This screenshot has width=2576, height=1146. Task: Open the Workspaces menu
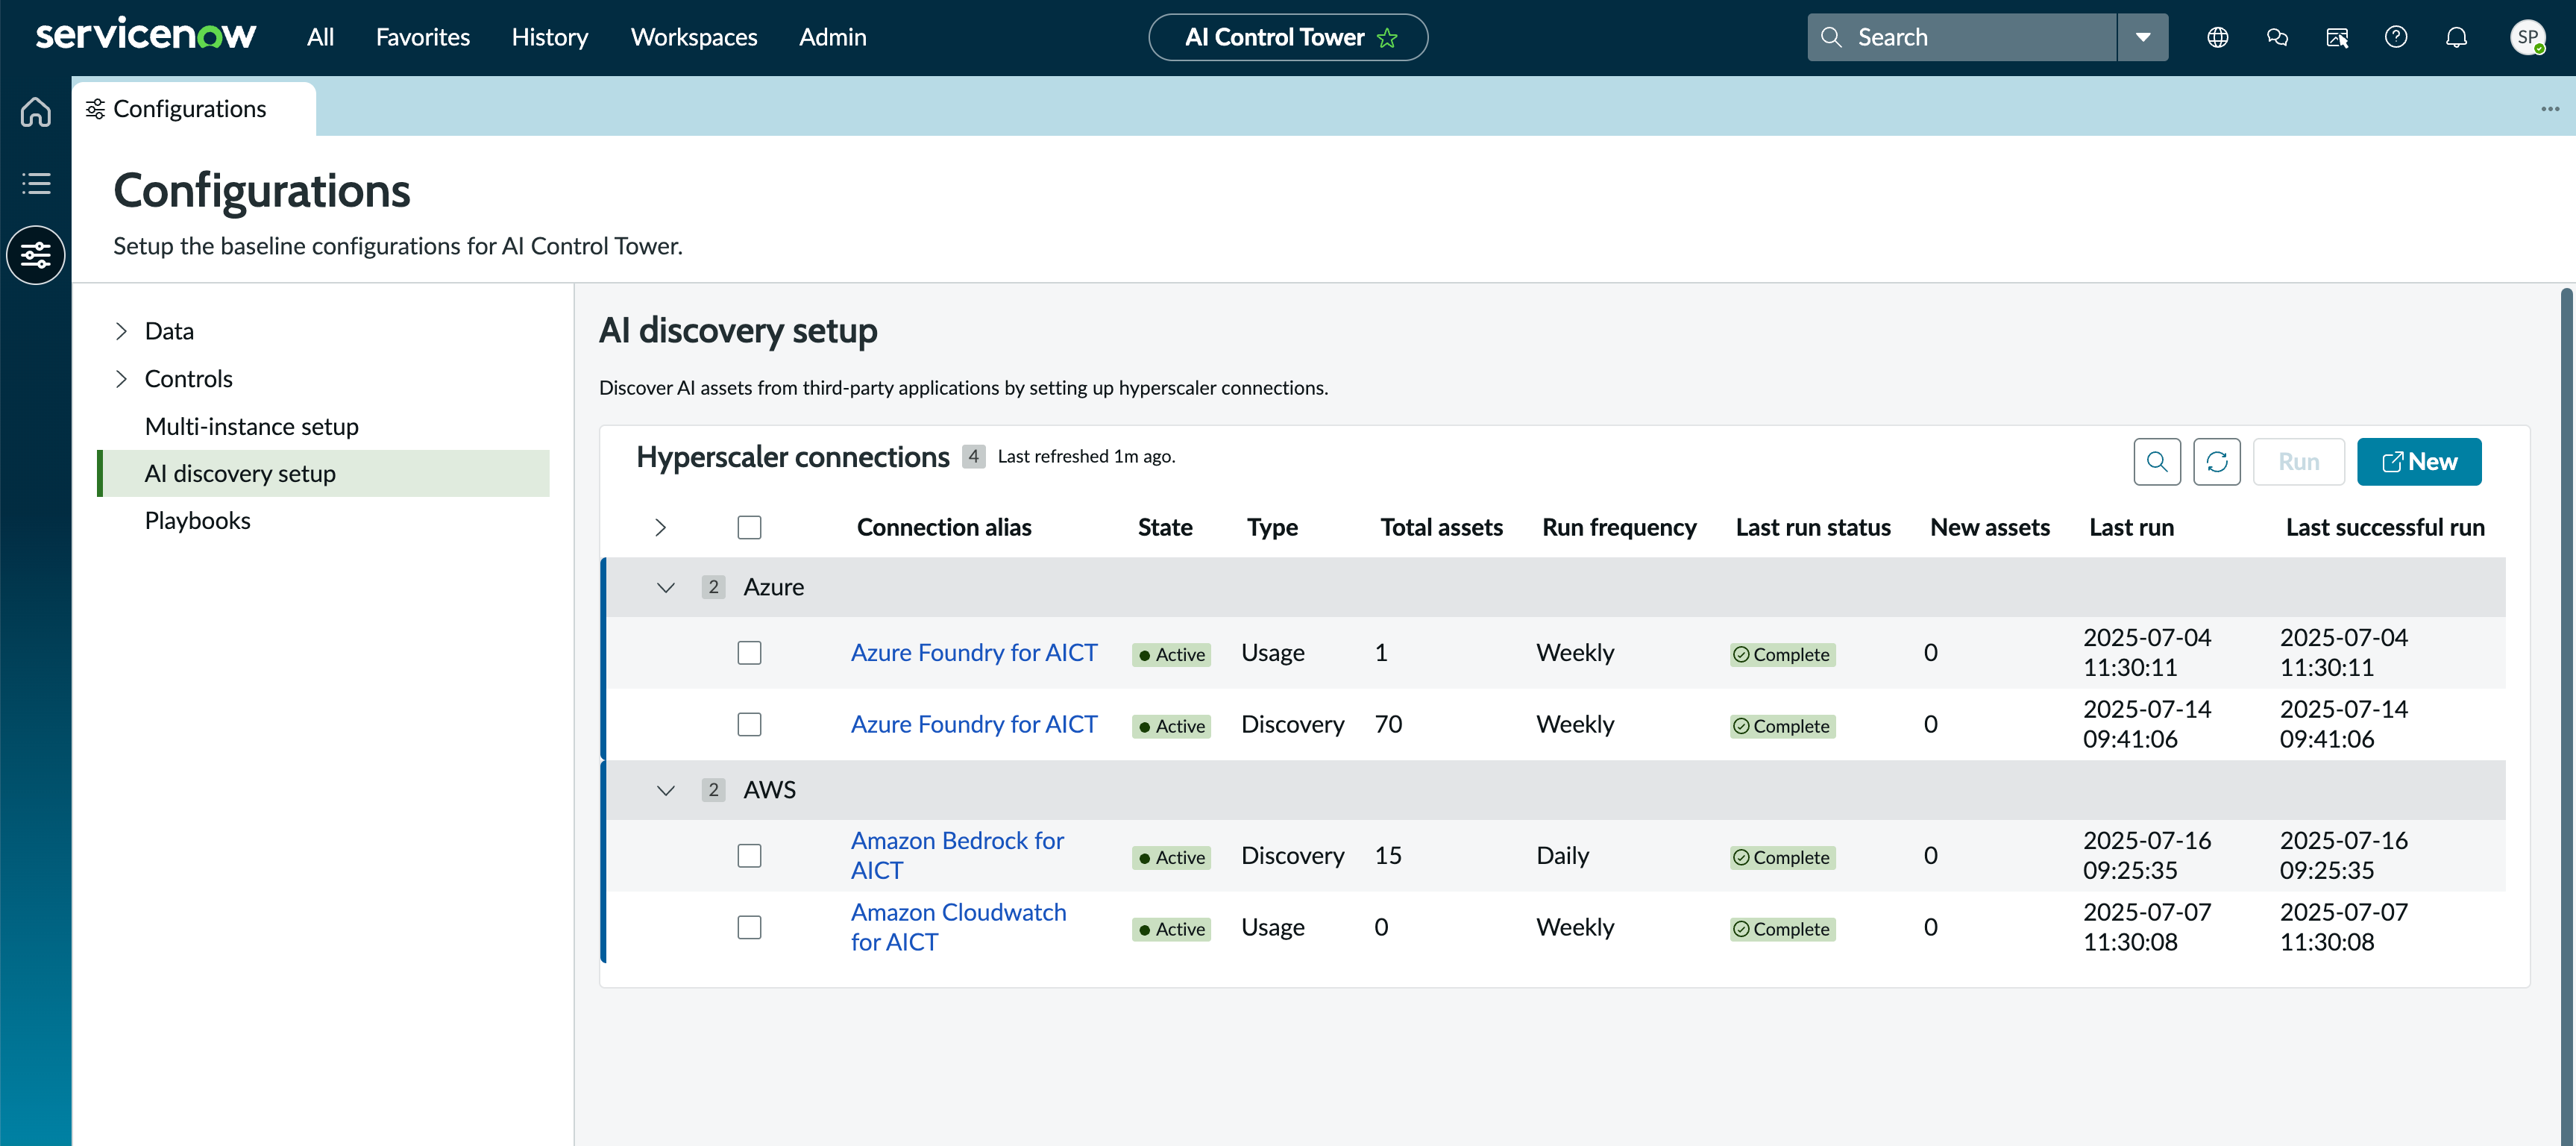[694, 37]
